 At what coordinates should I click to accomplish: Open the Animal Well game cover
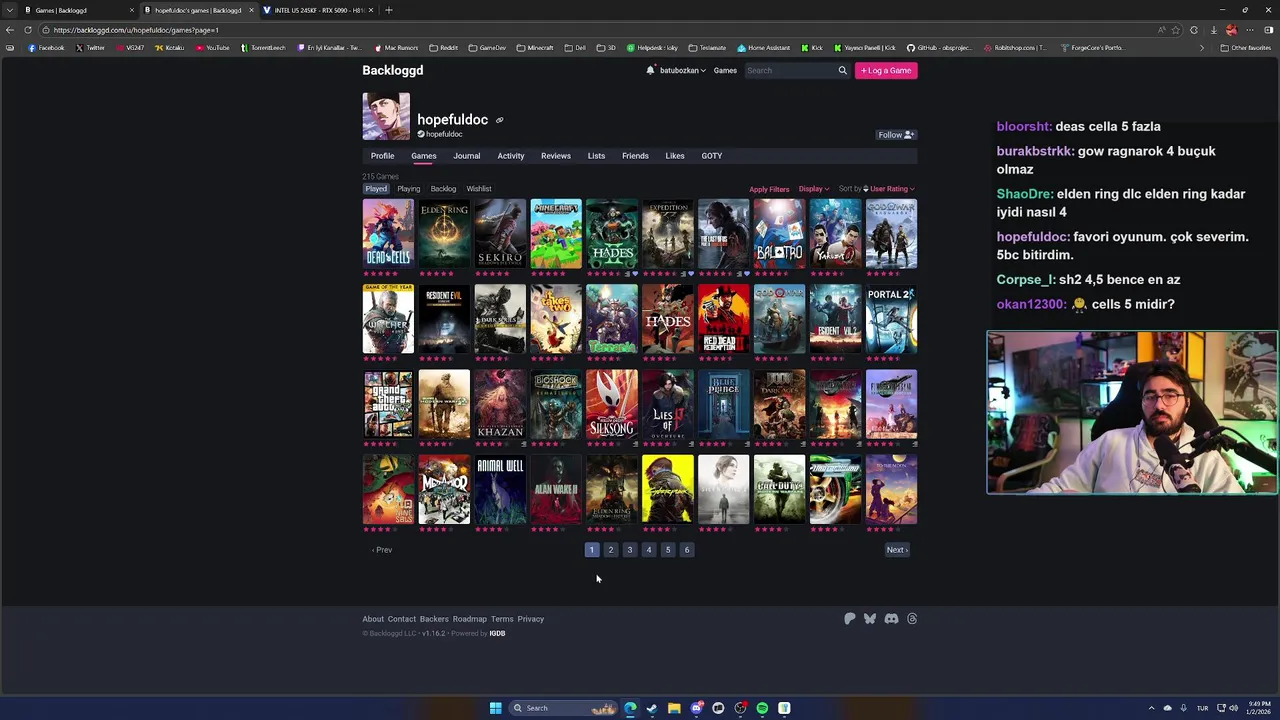[x=499, y=490]
